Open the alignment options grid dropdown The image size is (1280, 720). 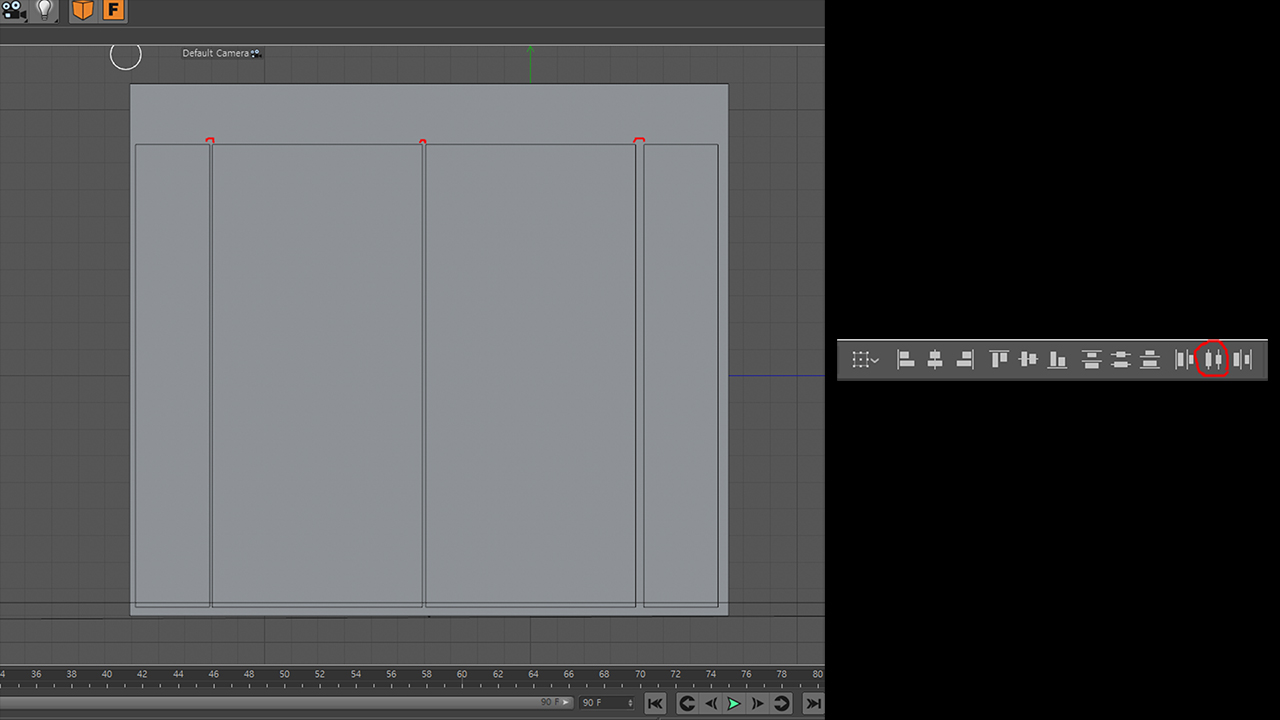tap(865, 360)
